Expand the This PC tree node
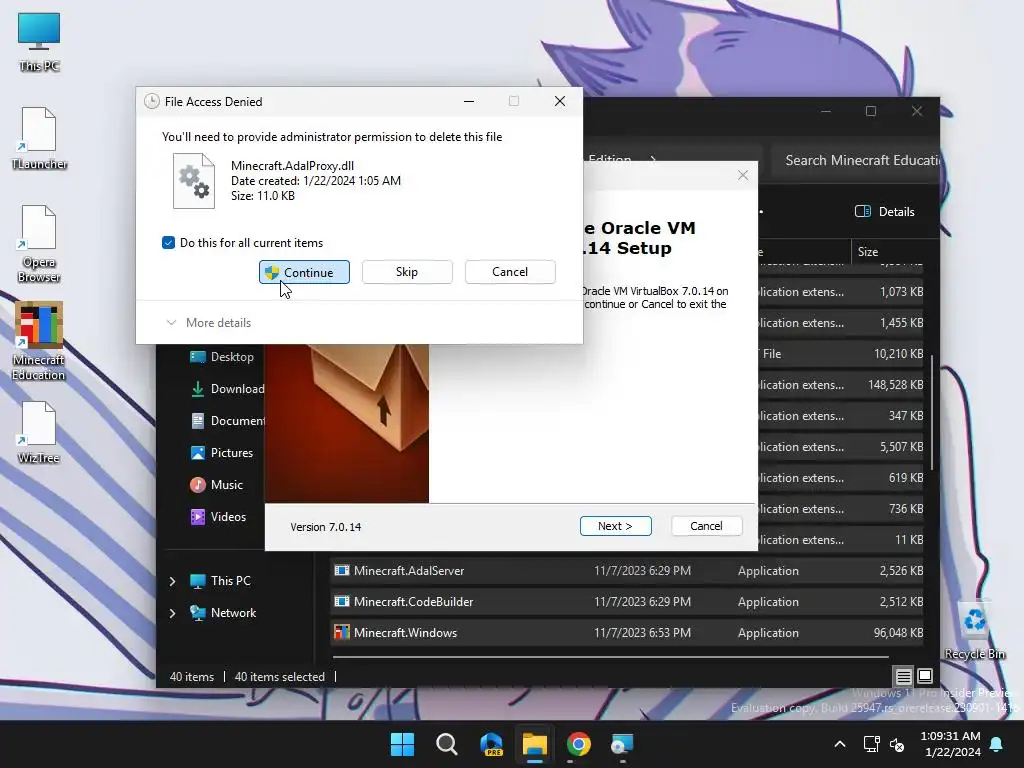1024x768 pixels. coord(172,581)
